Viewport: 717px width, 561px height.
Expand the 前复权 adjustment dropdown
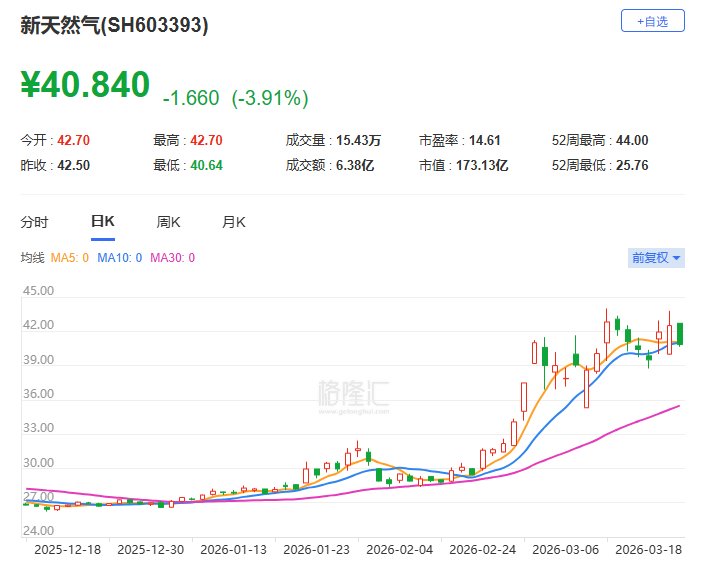656,258
